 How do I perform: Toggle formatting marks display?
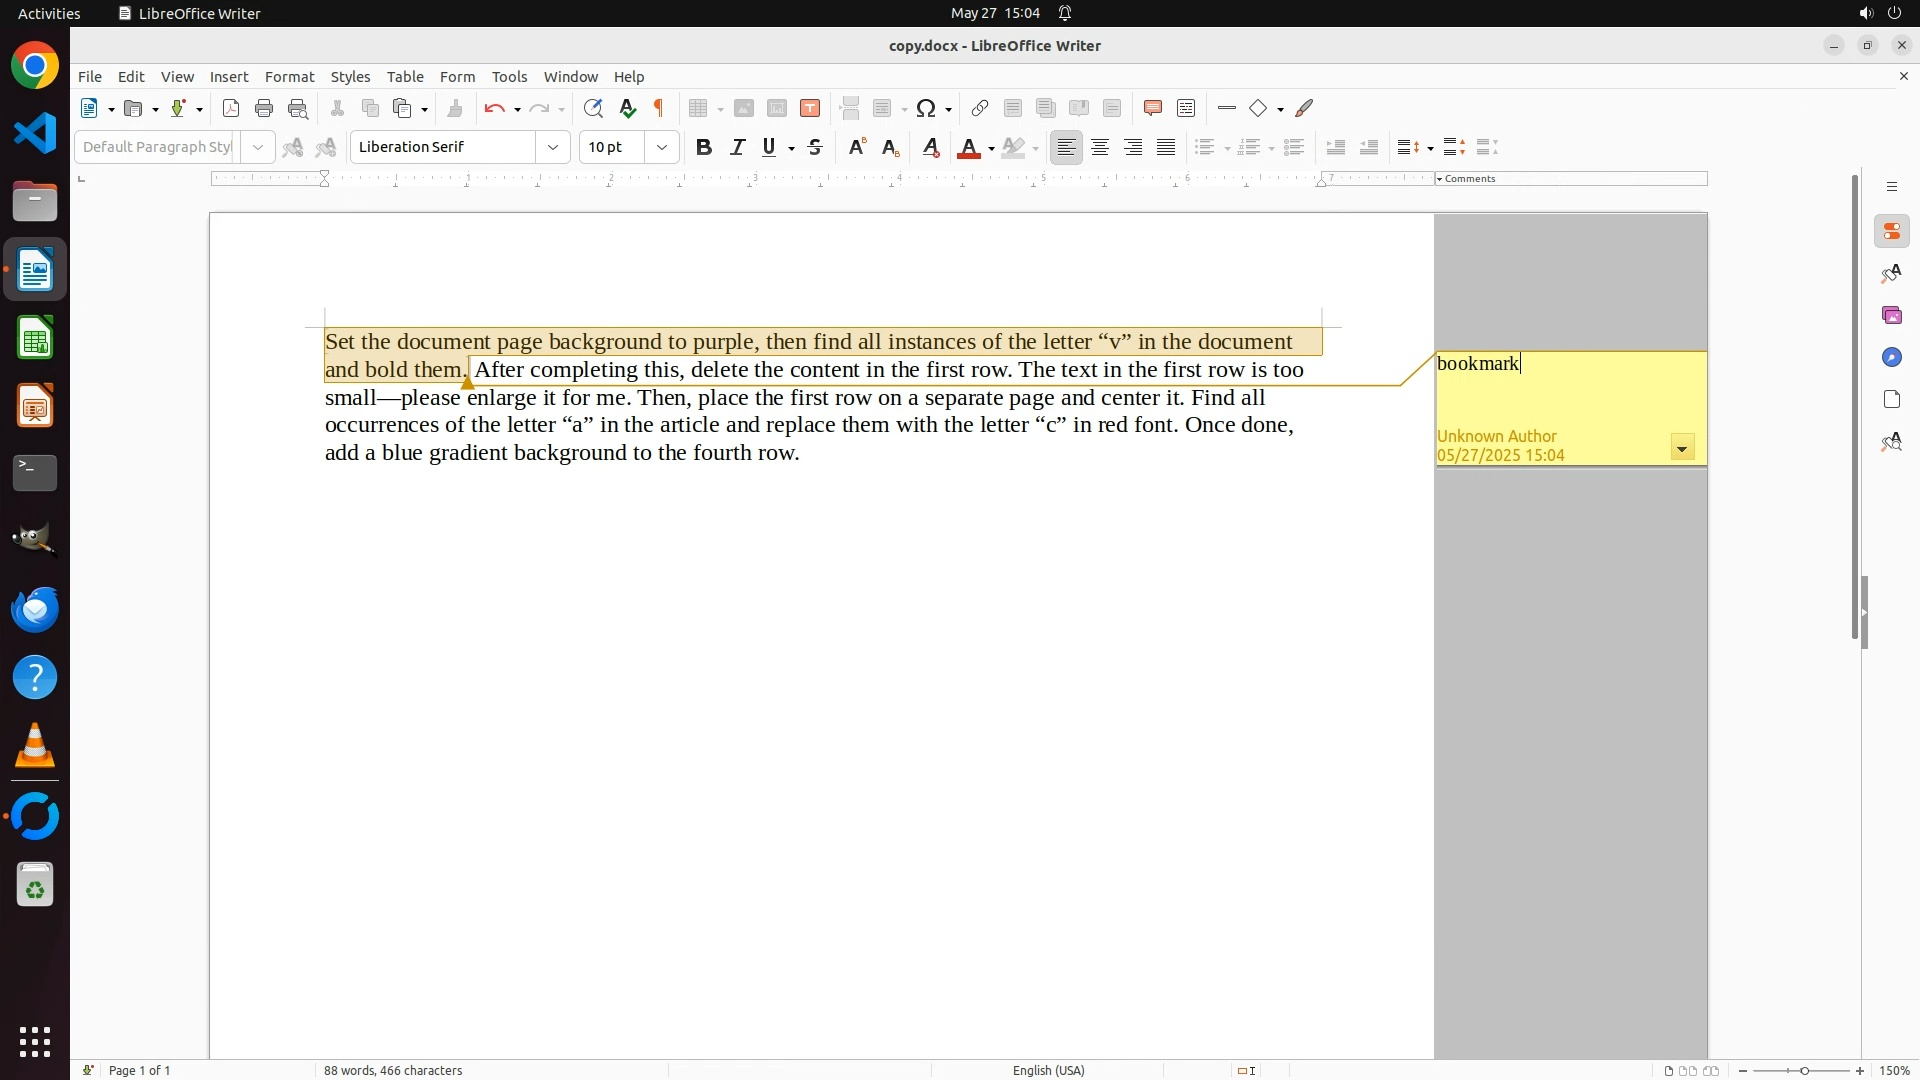coord(659,108)
